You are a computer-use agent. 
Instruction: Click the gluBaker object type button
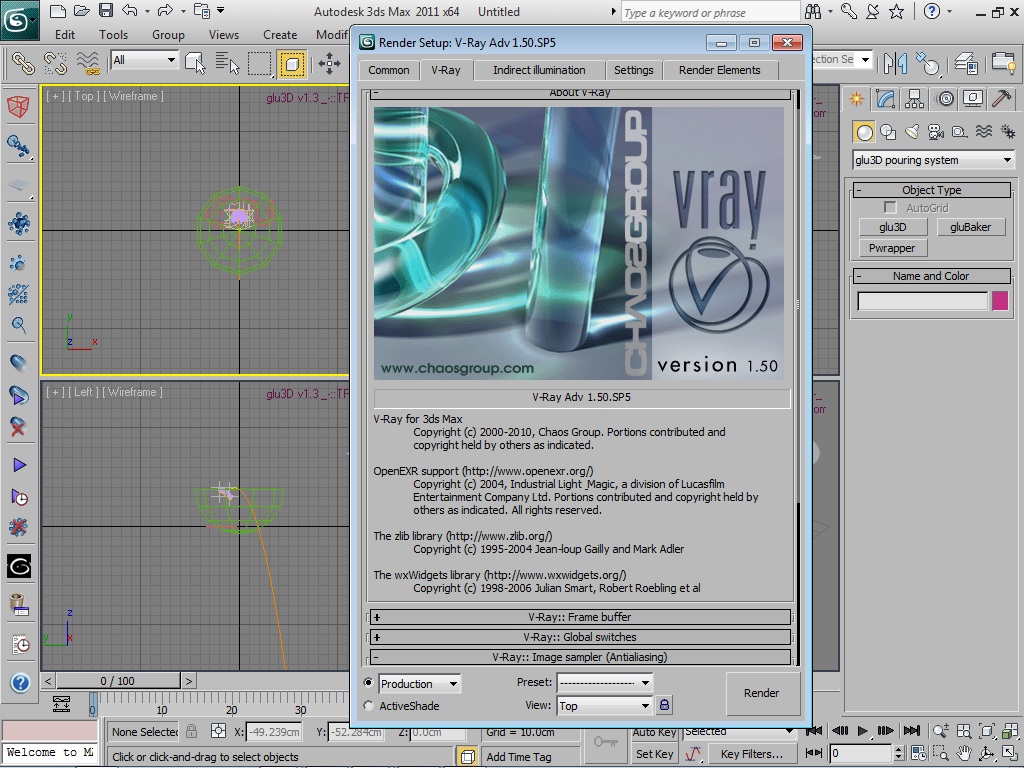pos(970,227)
